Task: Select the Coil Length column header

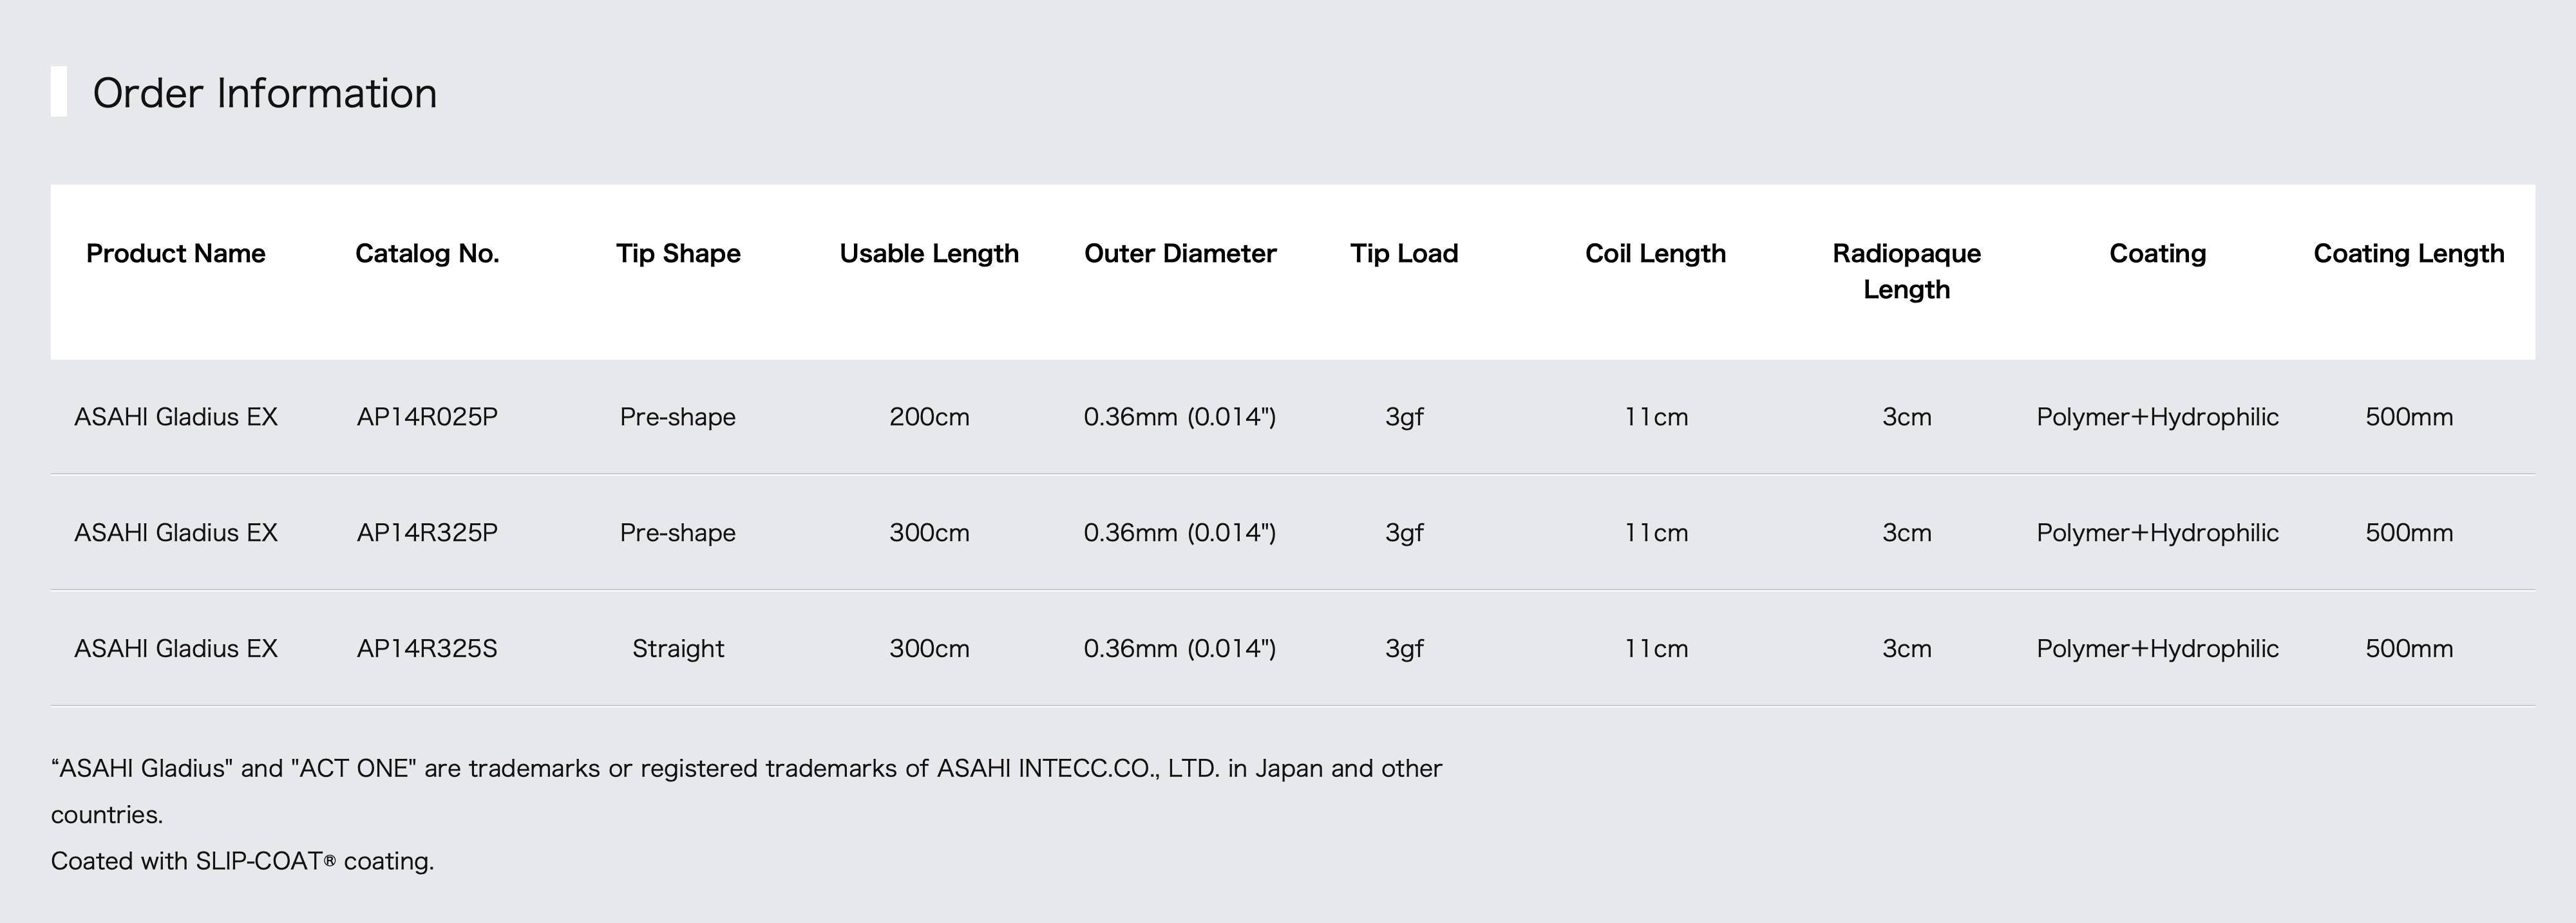Action: (1655, 253)
